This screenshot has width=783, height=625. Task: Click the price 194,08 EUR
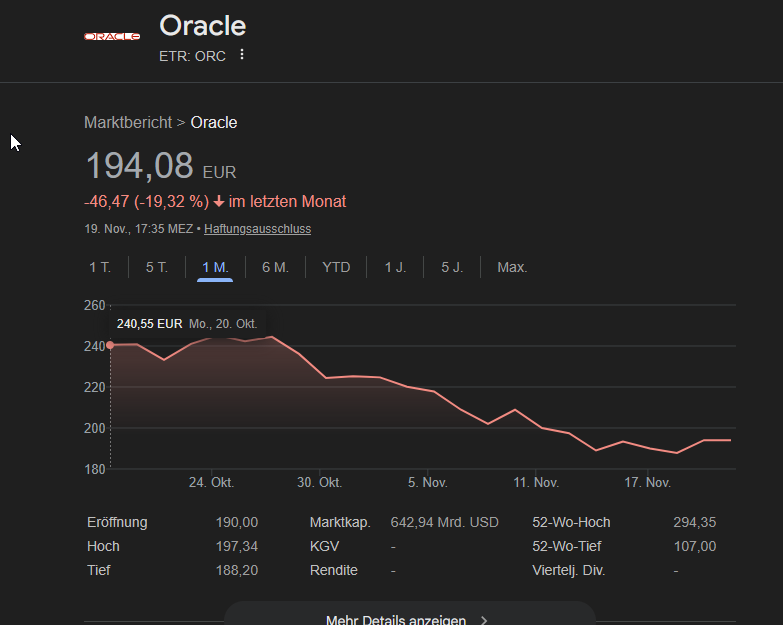pyautogui.click(x=161, y=166)
